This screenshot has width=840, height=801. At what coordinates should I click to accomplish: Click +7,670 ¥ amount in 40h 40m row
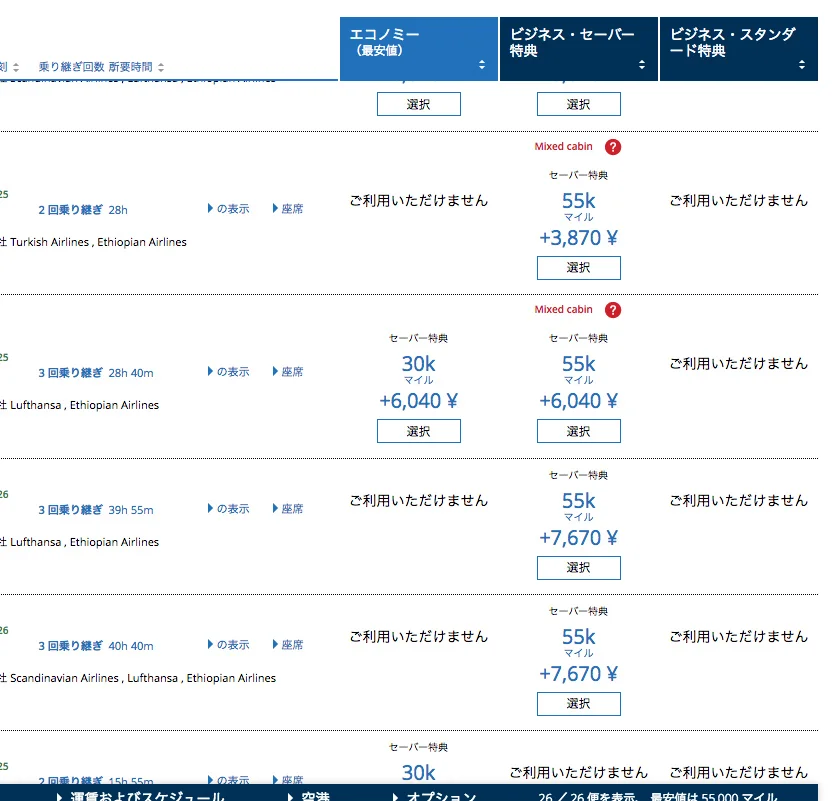click(x=579, y=673)
